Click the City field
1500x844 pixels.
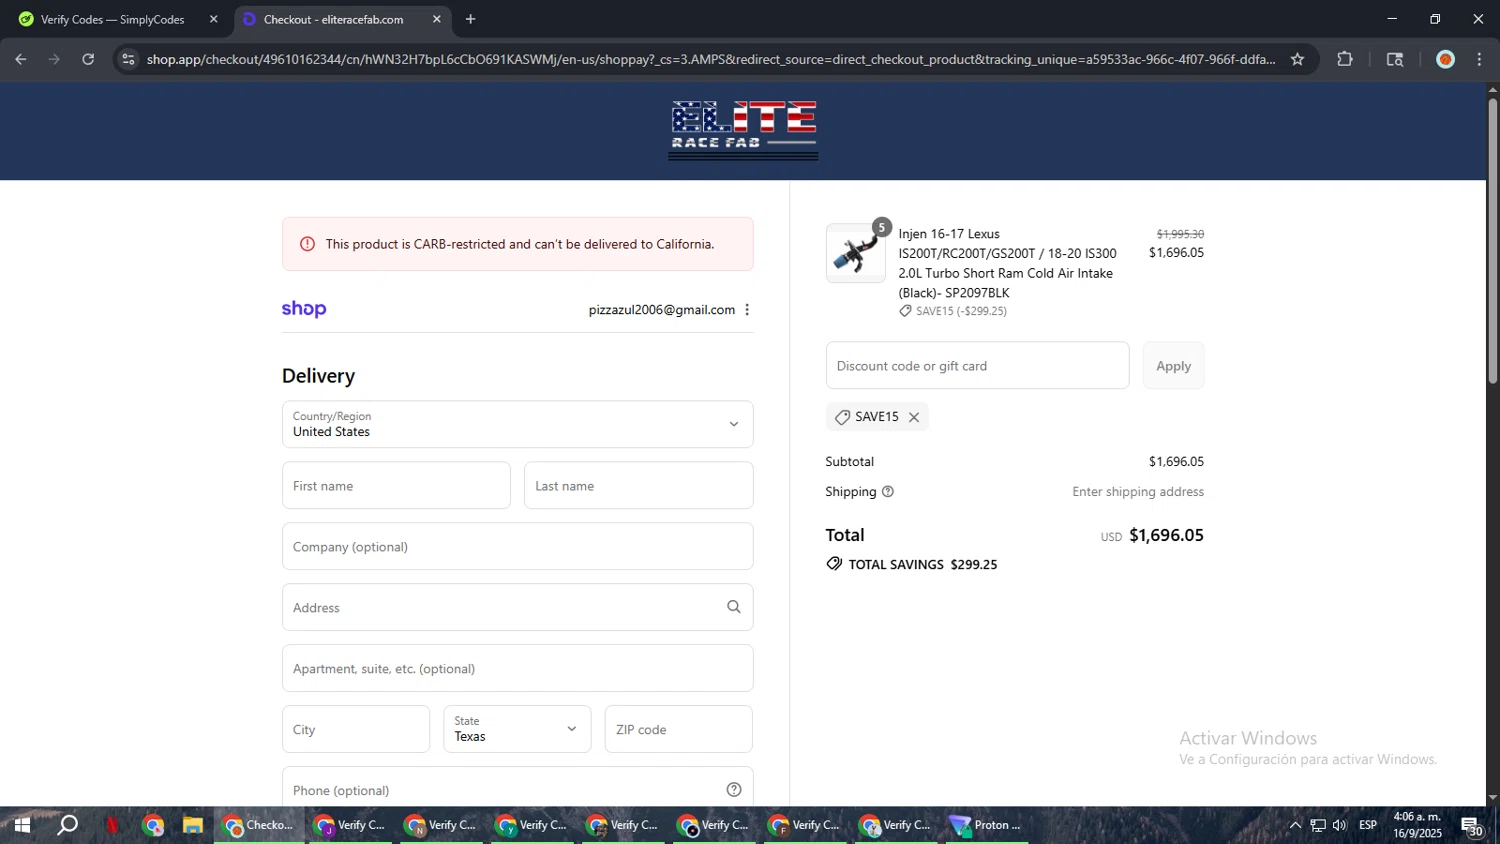[356, 729]
